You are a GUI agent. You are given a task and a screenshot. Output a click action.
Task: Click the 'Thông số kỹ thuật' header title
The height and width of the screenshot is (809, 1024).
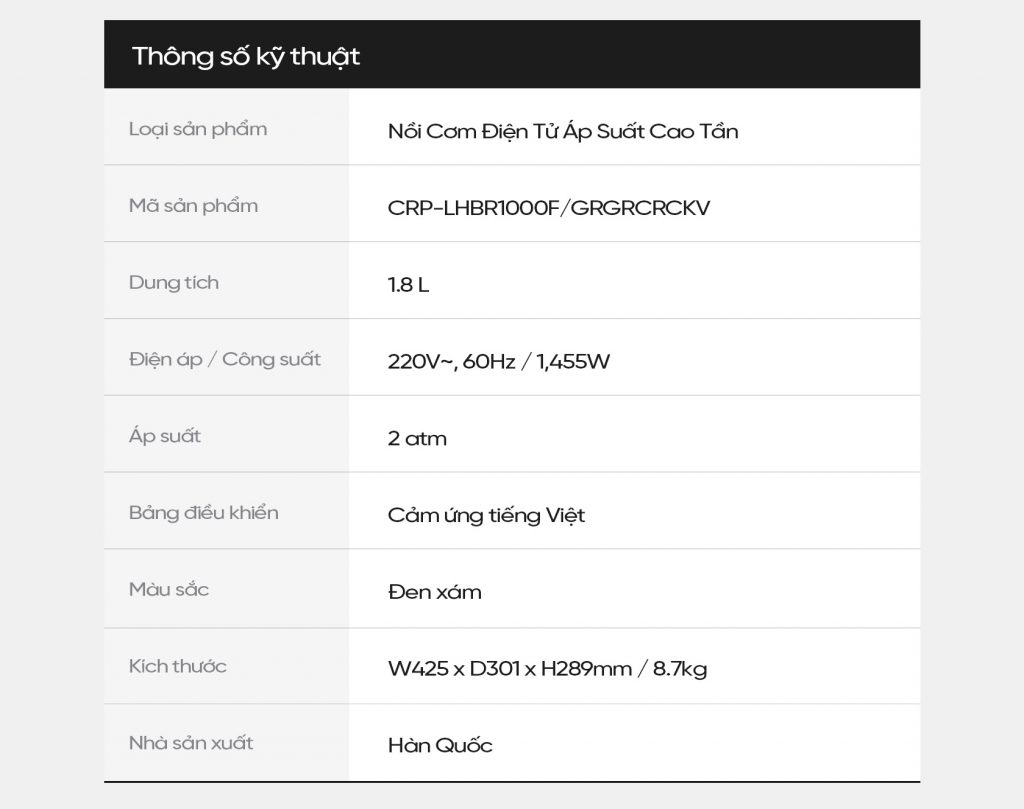(x=246, y=57)
